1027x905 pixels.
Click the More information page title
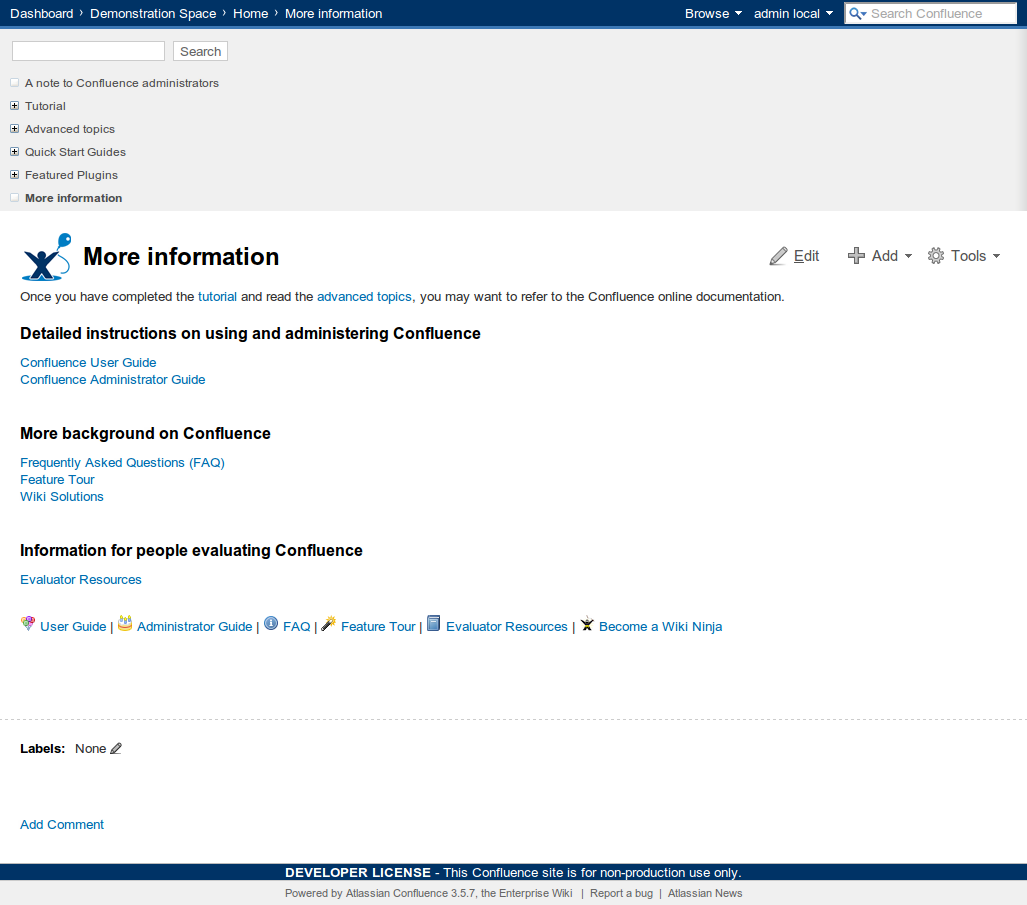click(181, 257)
